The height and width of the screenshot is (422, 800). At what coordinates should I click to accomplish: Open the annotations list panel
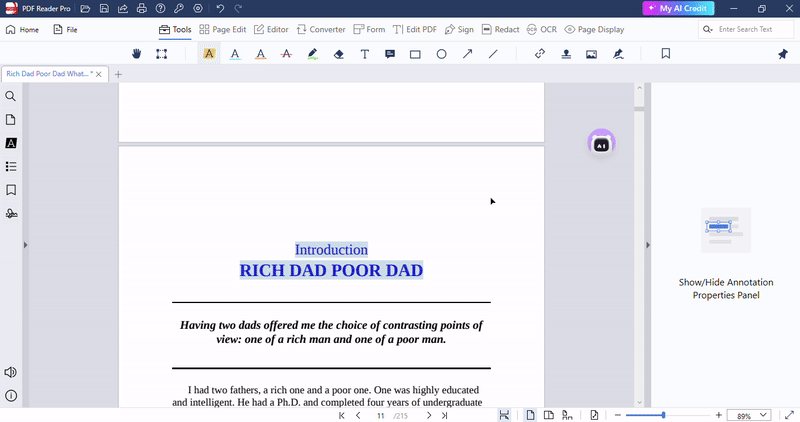tap(11, 143)
